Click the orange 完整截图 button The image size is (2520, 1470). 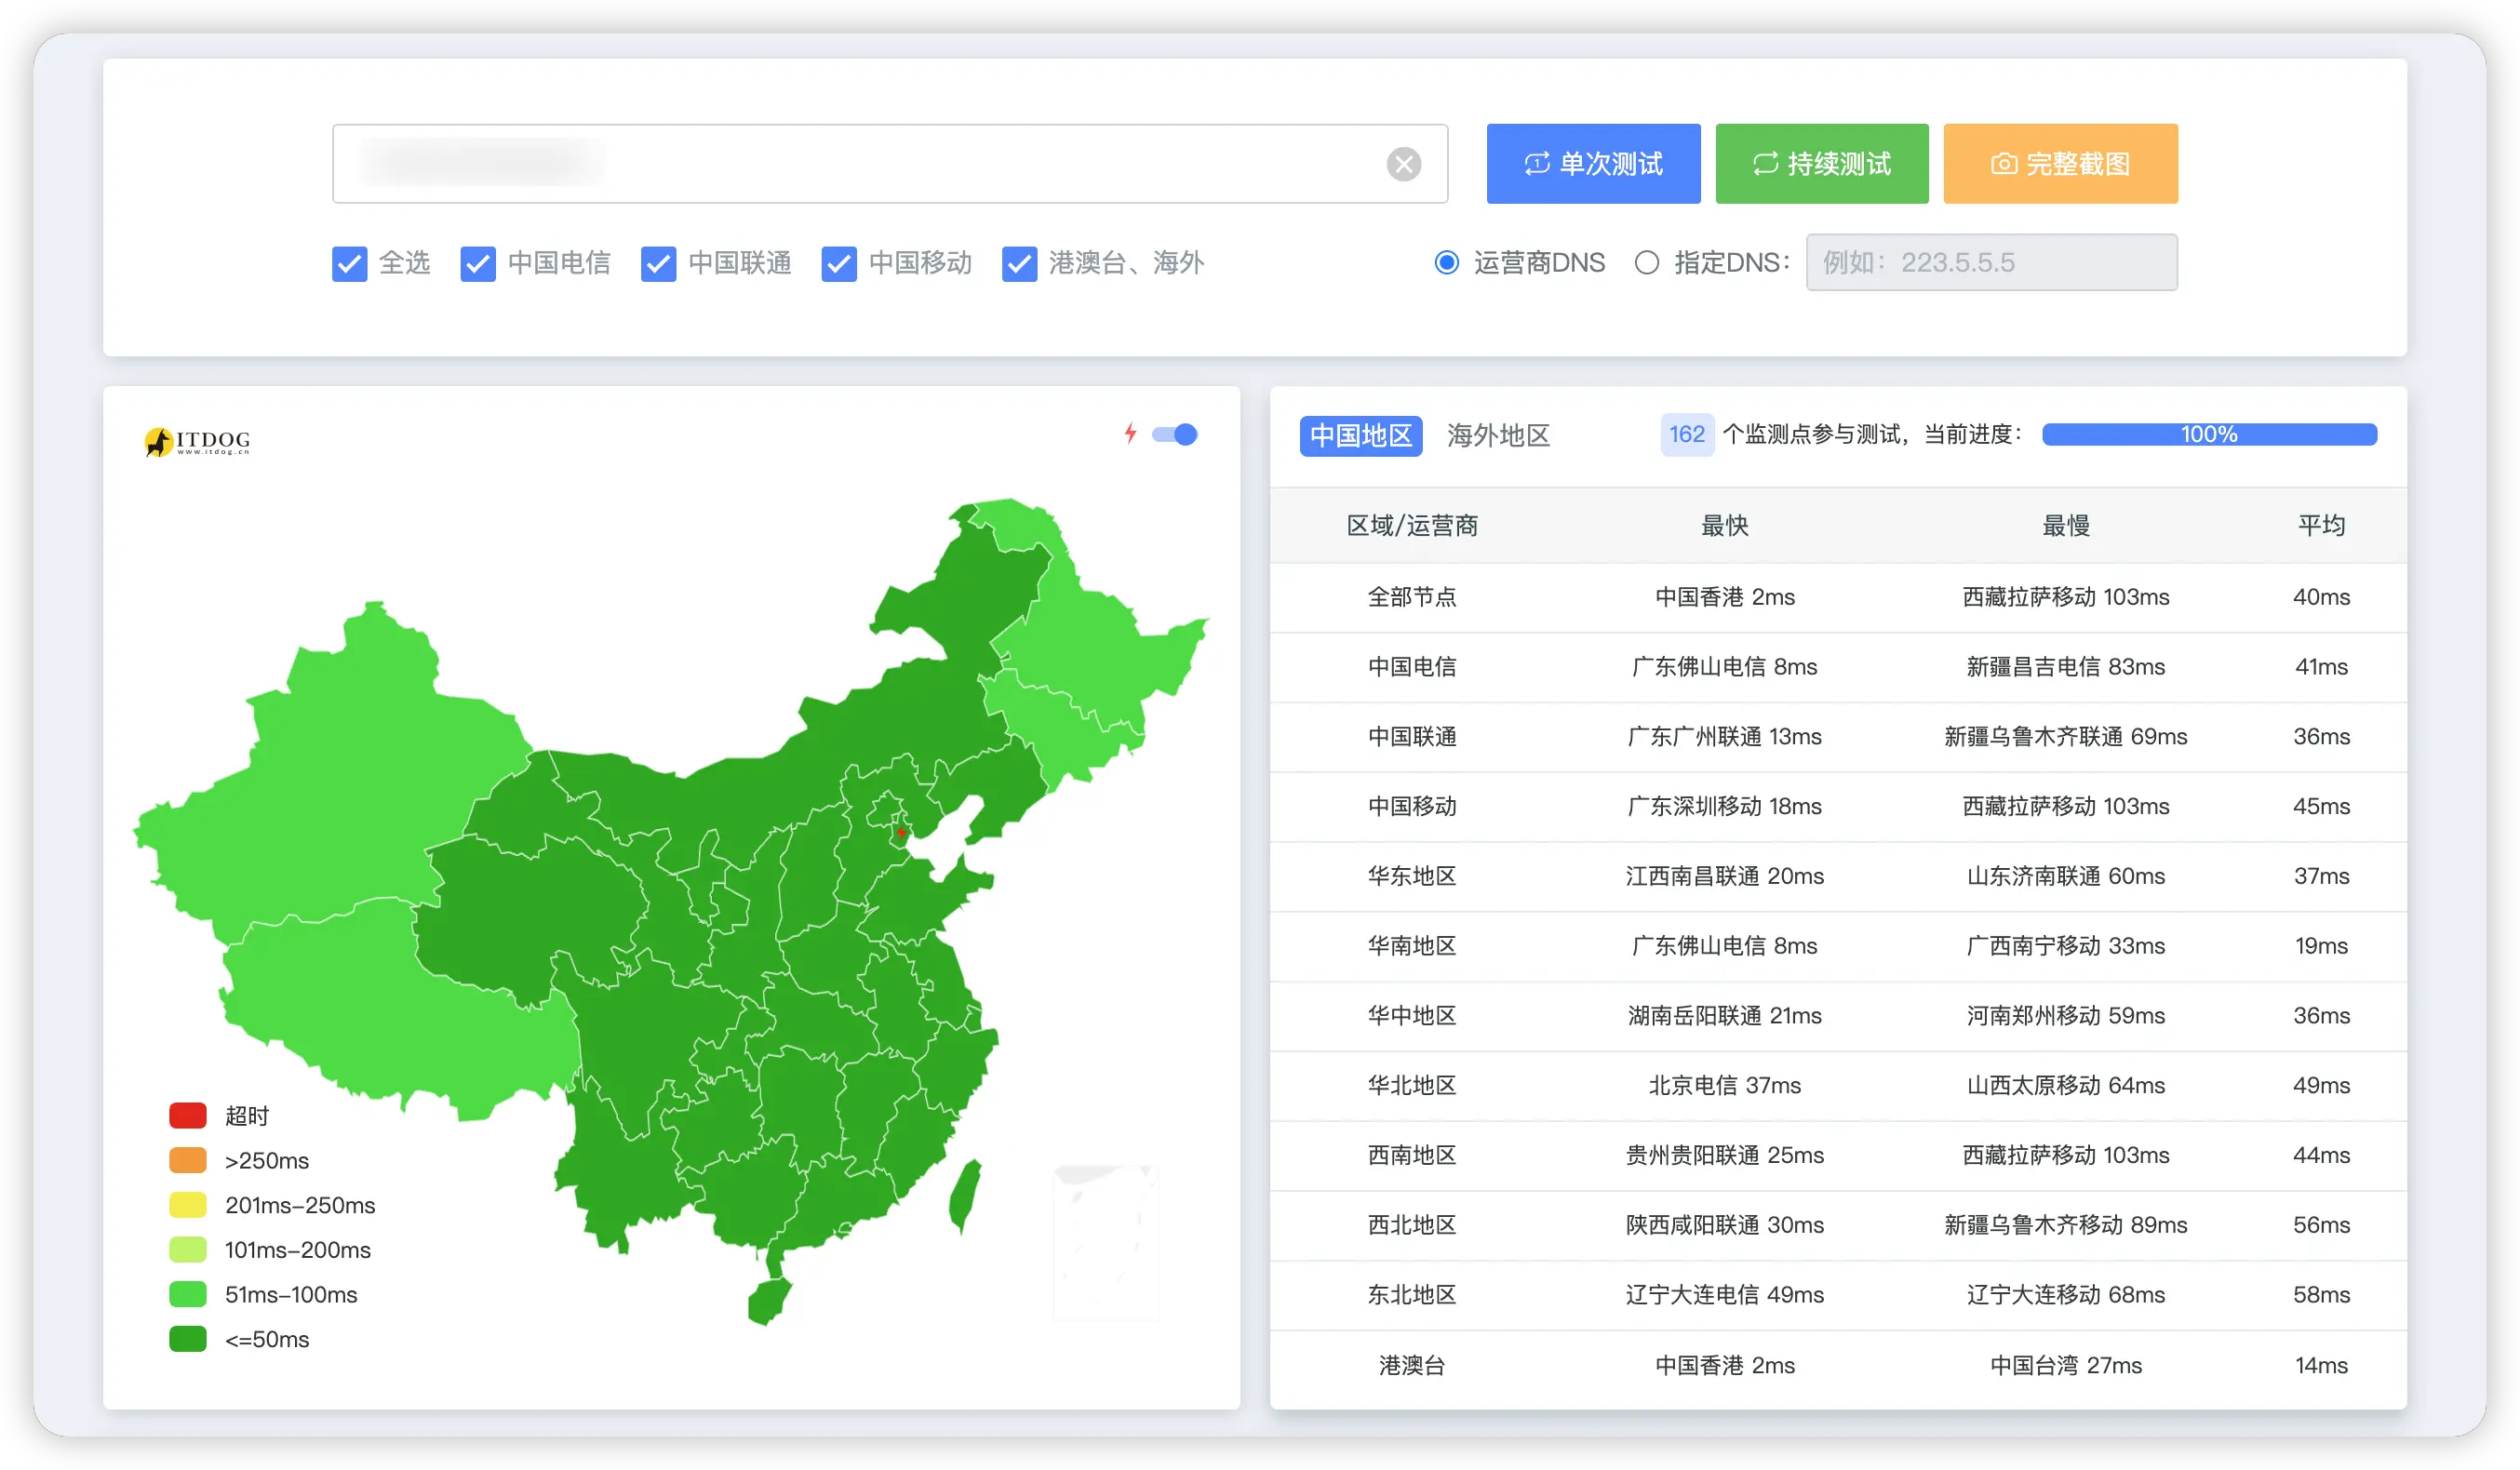point(2060,164)
